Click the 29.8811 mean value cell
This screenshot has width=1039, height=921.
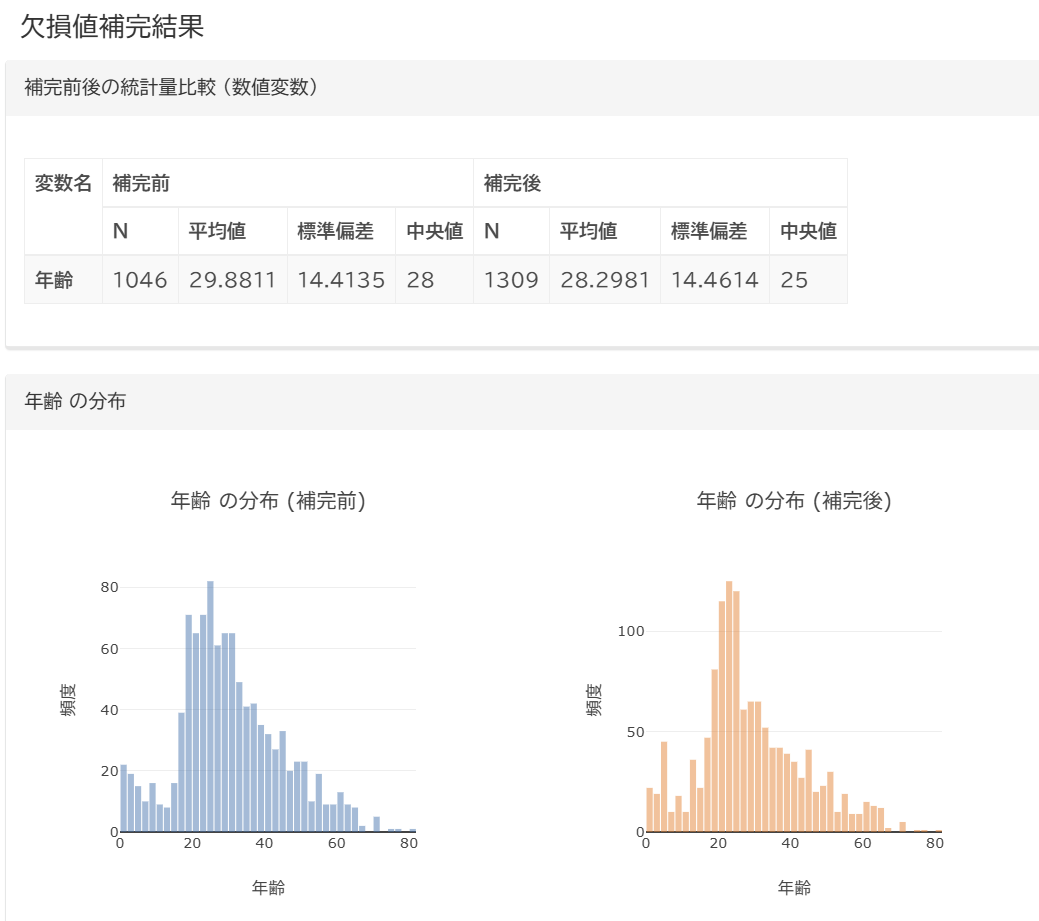pos(233,280)
